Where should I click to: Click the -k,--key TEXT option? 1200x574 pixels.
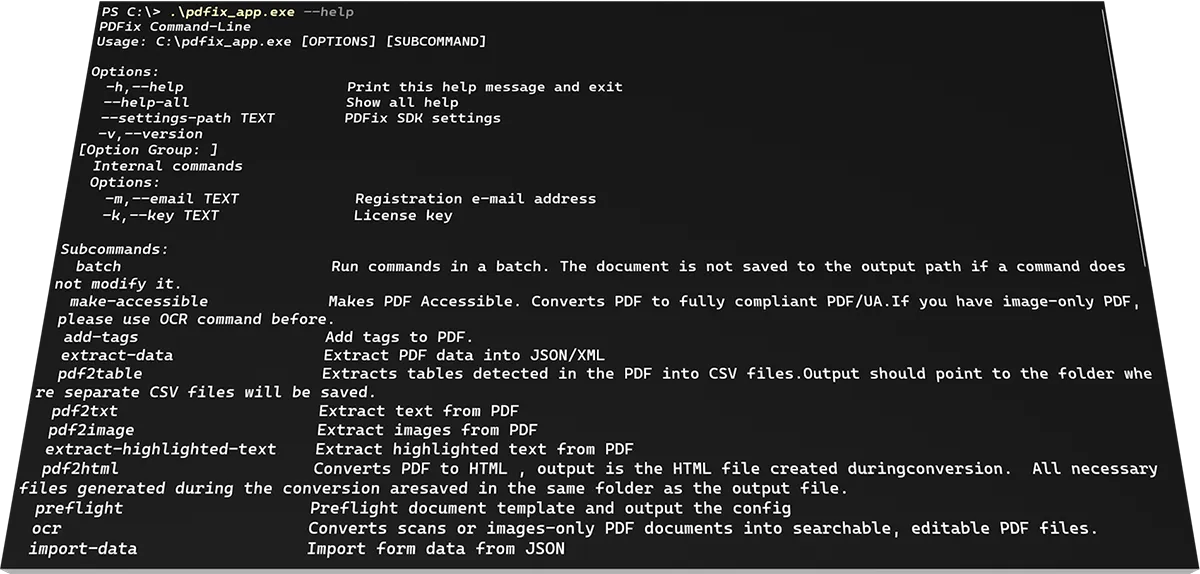[160, 215]
